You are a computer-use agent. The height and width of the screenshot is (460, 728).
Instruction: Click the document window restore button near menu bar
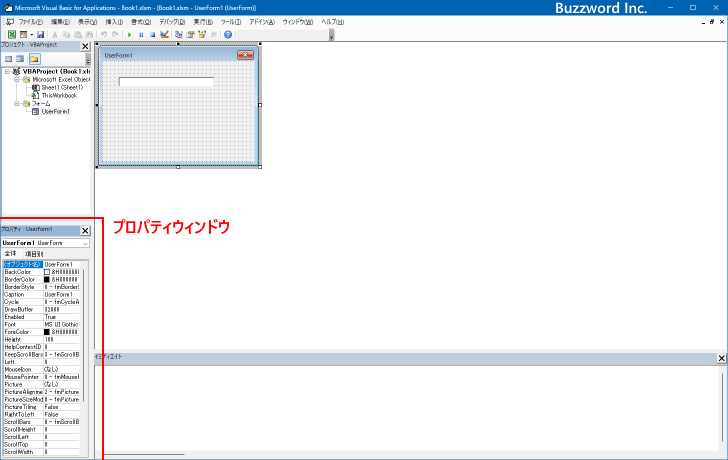tap(712, 22)
